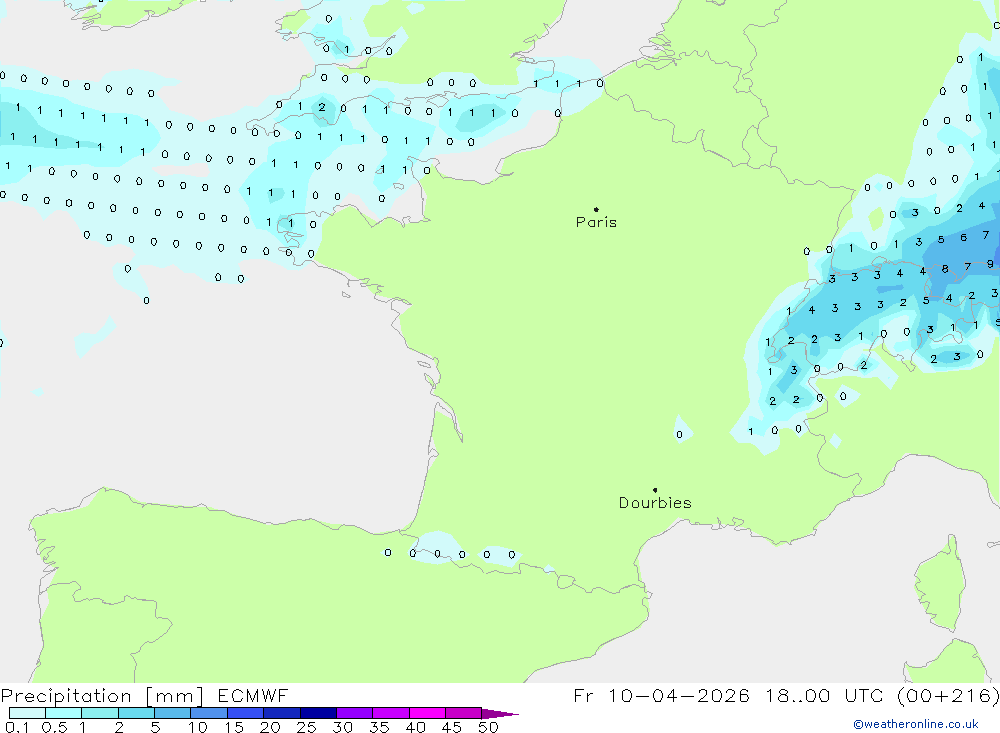Image resolution: width=1000 pixels, height=733 pixels.
Task: Click the legend label '25'
Action: 307,727
